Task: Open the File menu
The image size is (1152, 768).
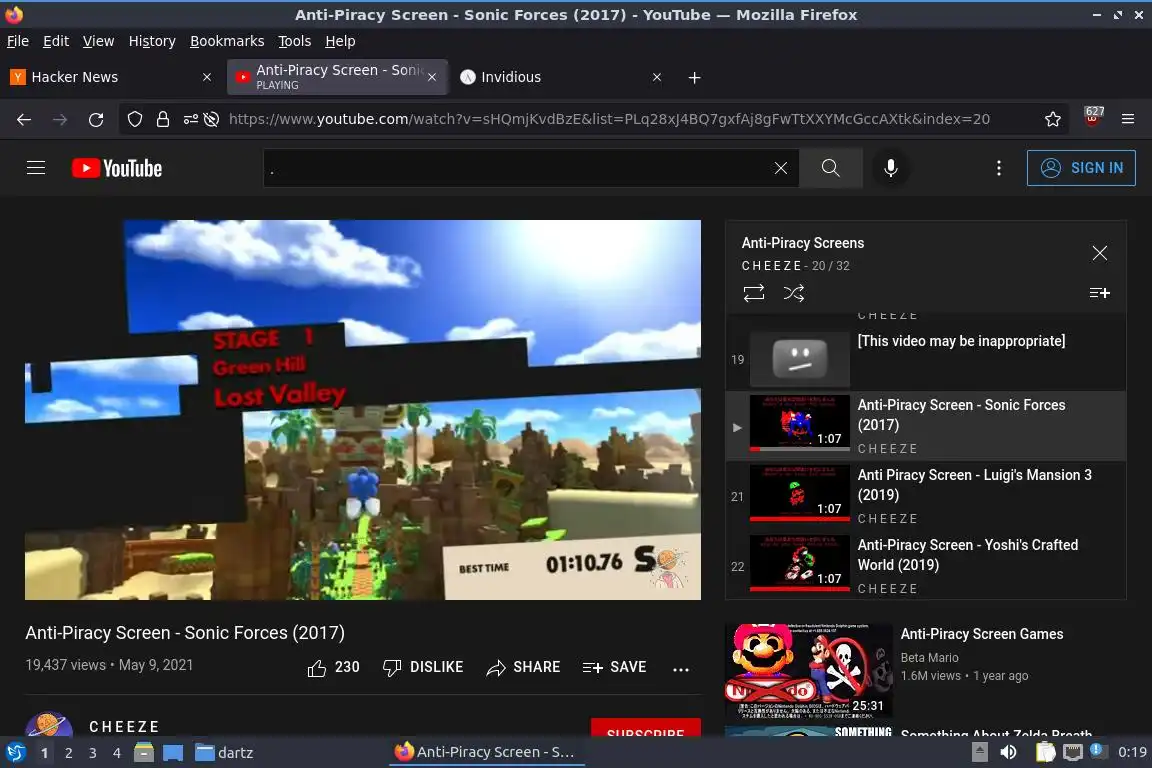Action: pos(18,41)
